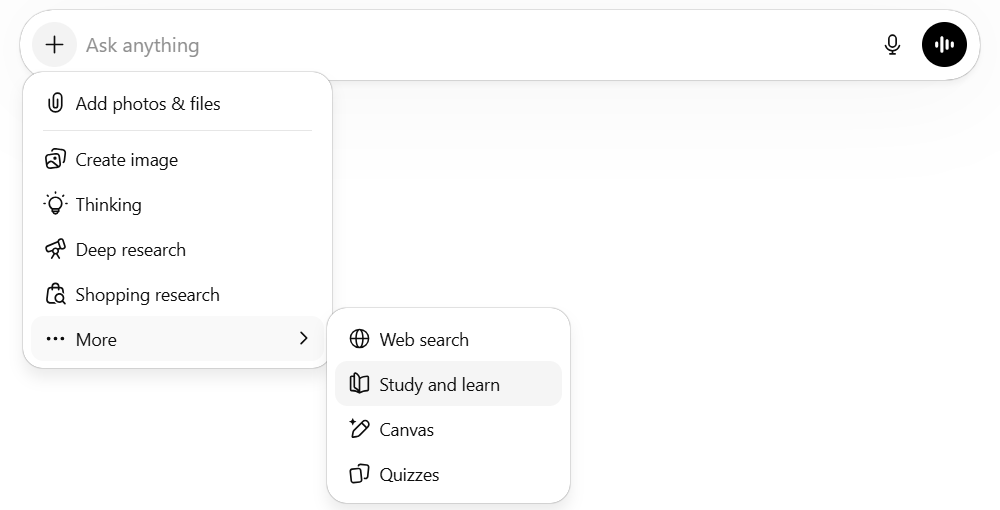Click the stacked cards Quizzes icon
Image resolution: width=1000 pixels, height=510 pixels.
(359, 474)
